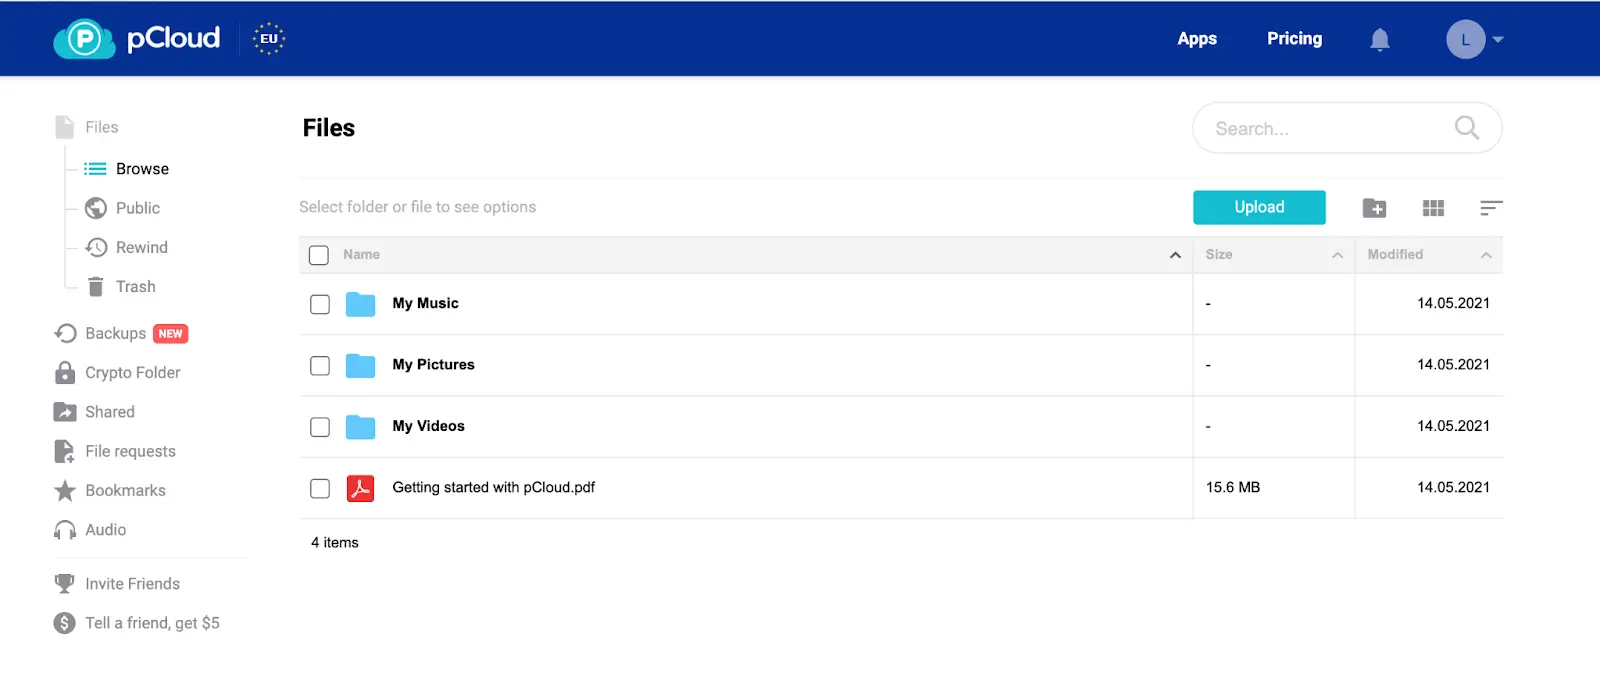Click the Trash bin icon
This screenshot has height=673, width=1600.
[96, 286]
